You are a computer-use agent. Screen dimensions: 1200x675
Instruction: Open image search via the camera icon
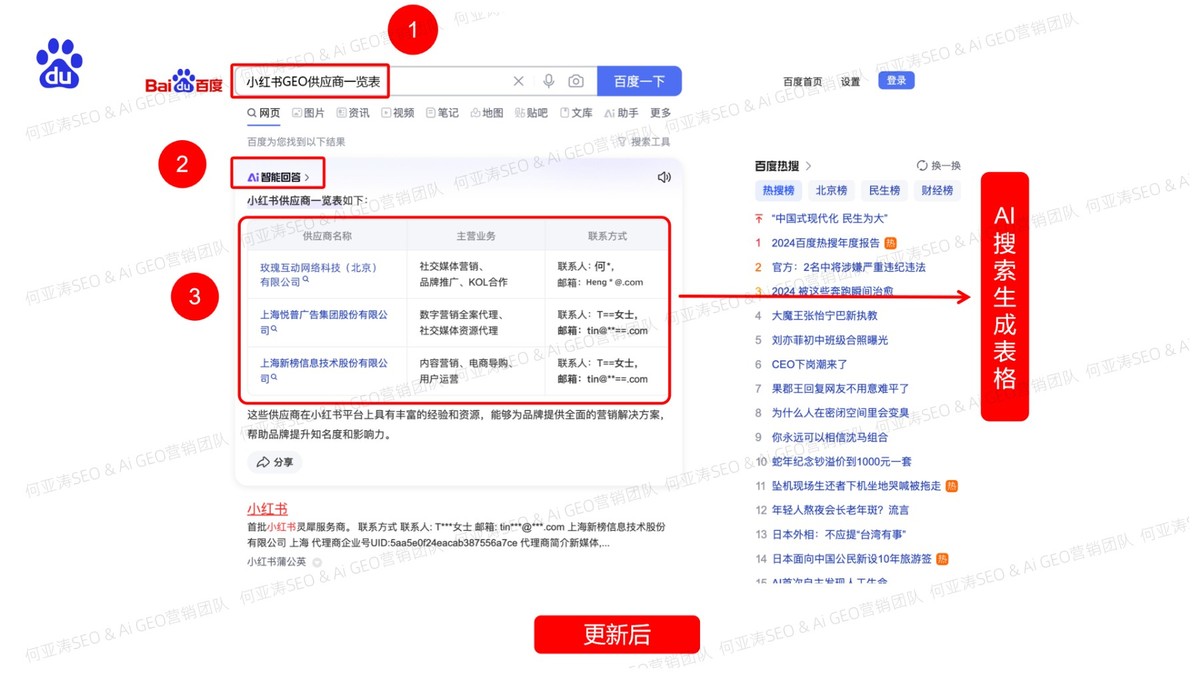tap(576, 81)
